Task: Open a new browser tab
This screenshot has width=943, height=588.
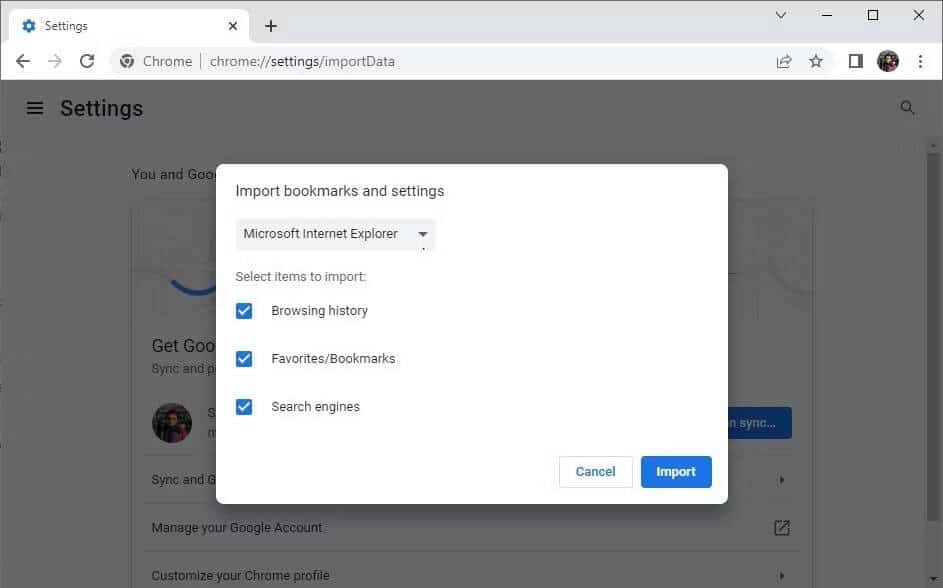Action: pyautogui.click(x=270, y=25)
